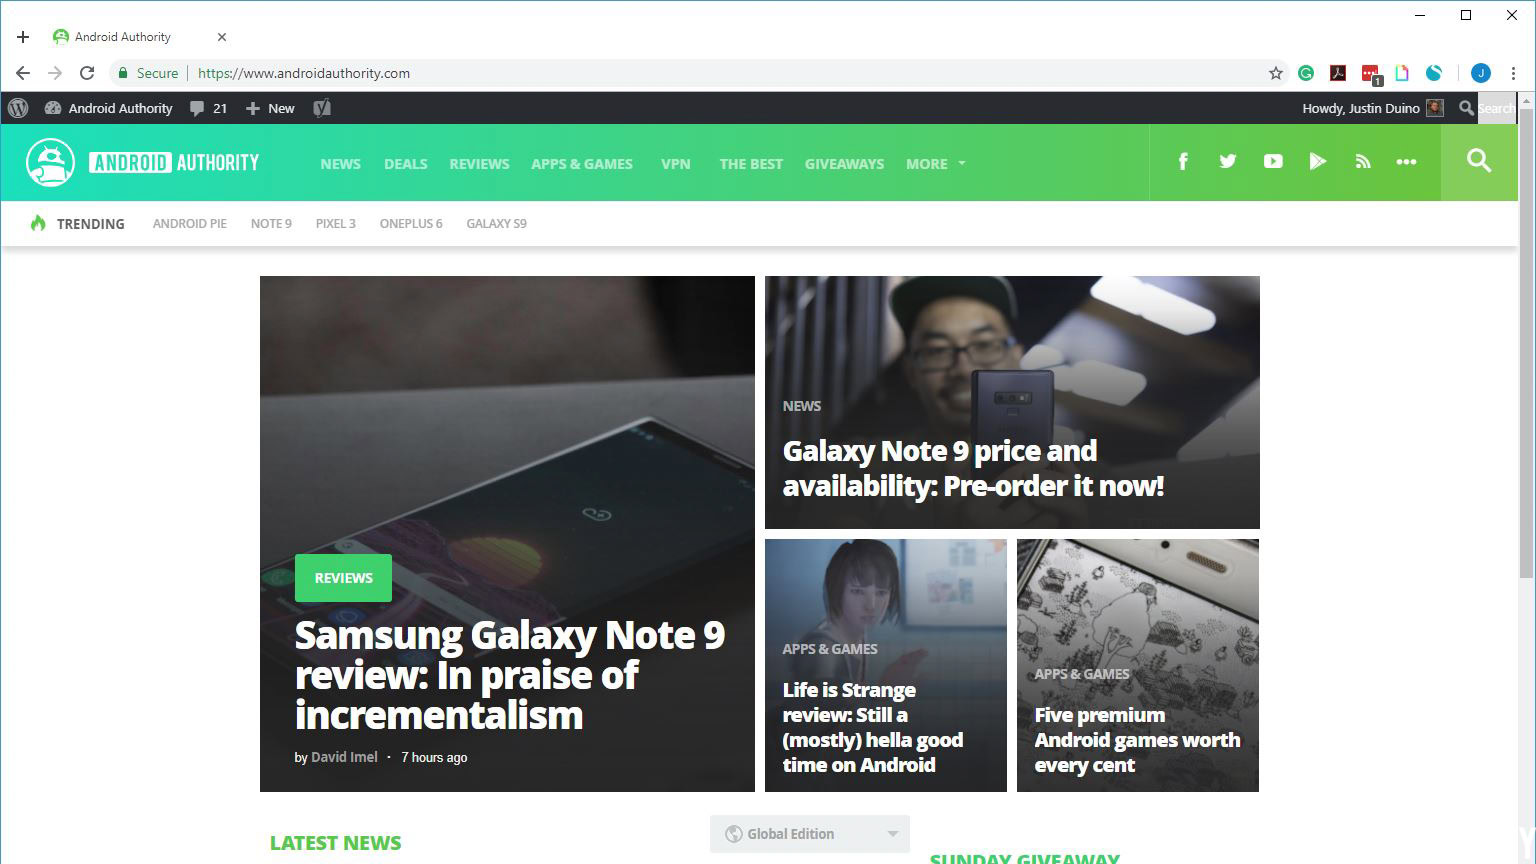Viewport: 1536px width, 864px height.
Task: Click the Android Authority site logo
Action: tap(142, 162)
